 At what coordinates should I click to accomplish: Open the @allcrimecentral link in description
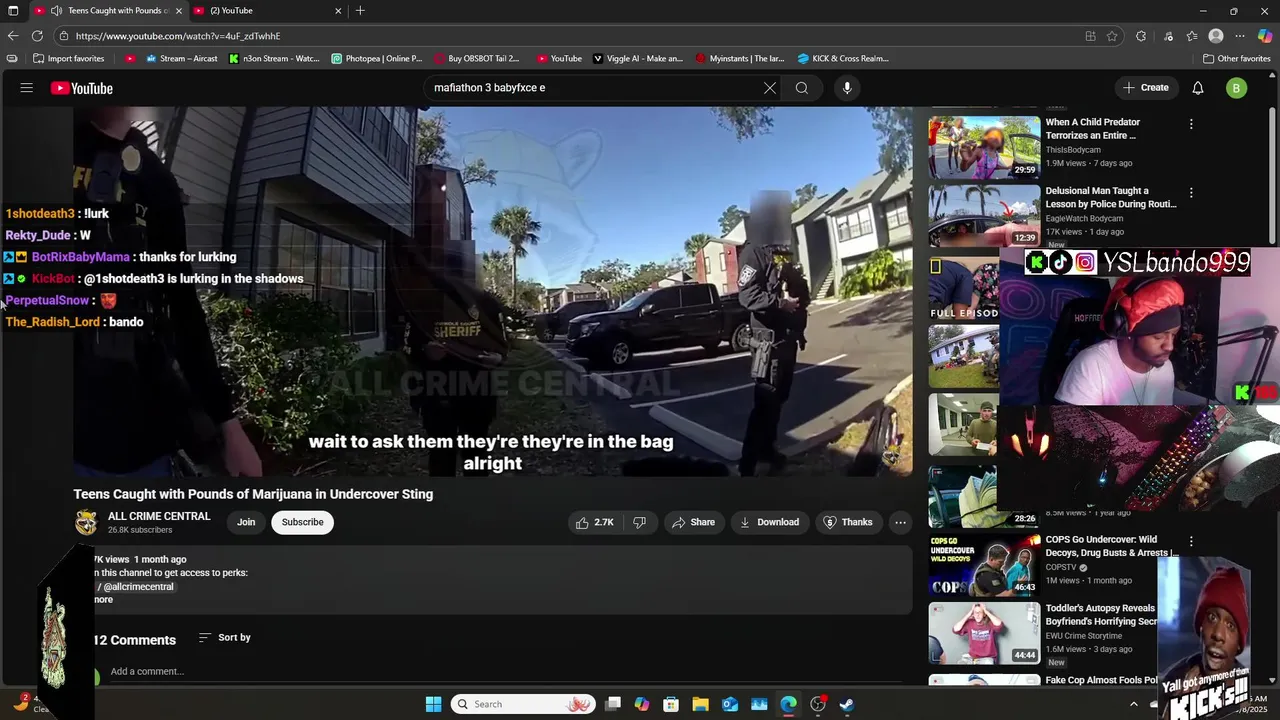pyautogui.click(x=138, y=587)
